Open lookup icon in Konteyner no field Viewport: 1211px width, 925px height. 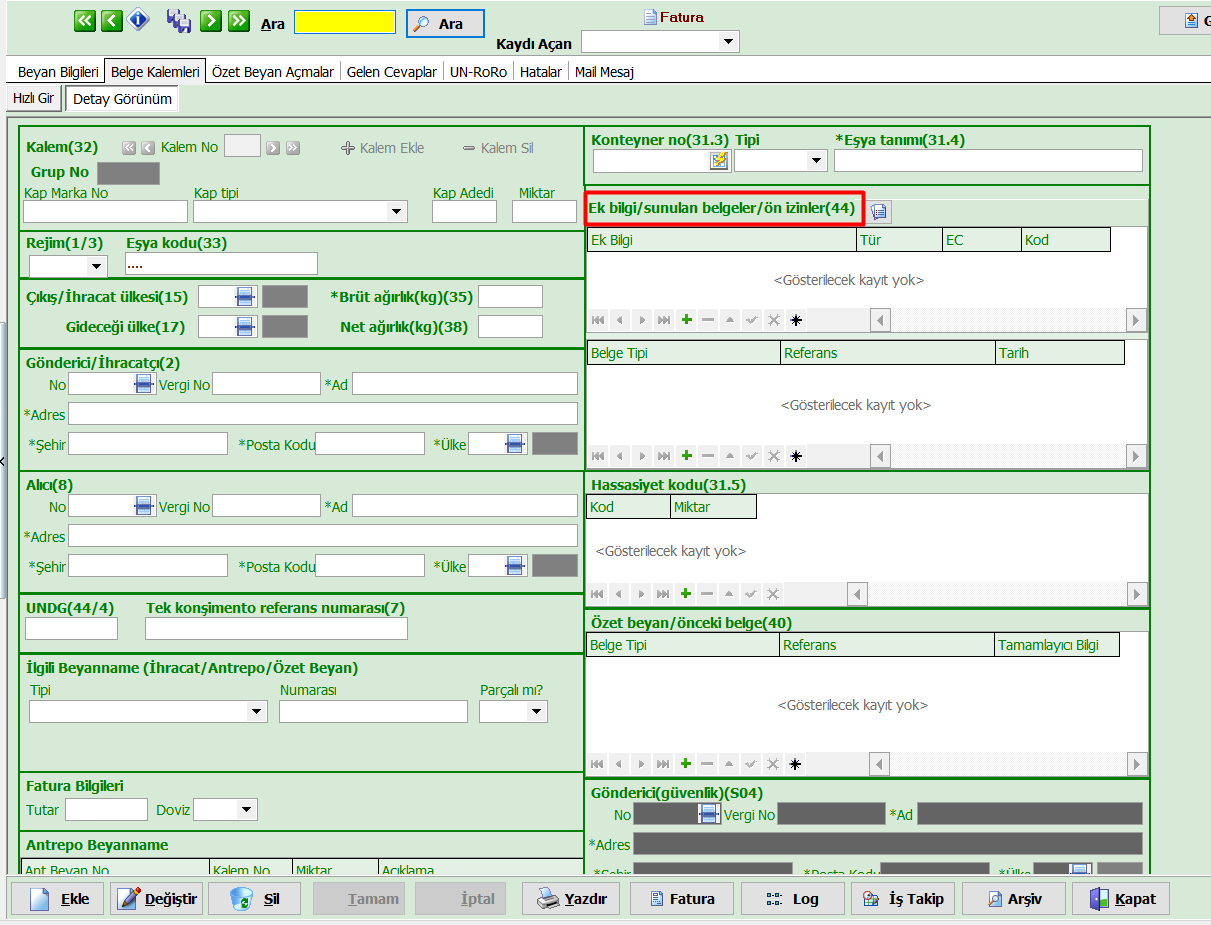[719, 161]
